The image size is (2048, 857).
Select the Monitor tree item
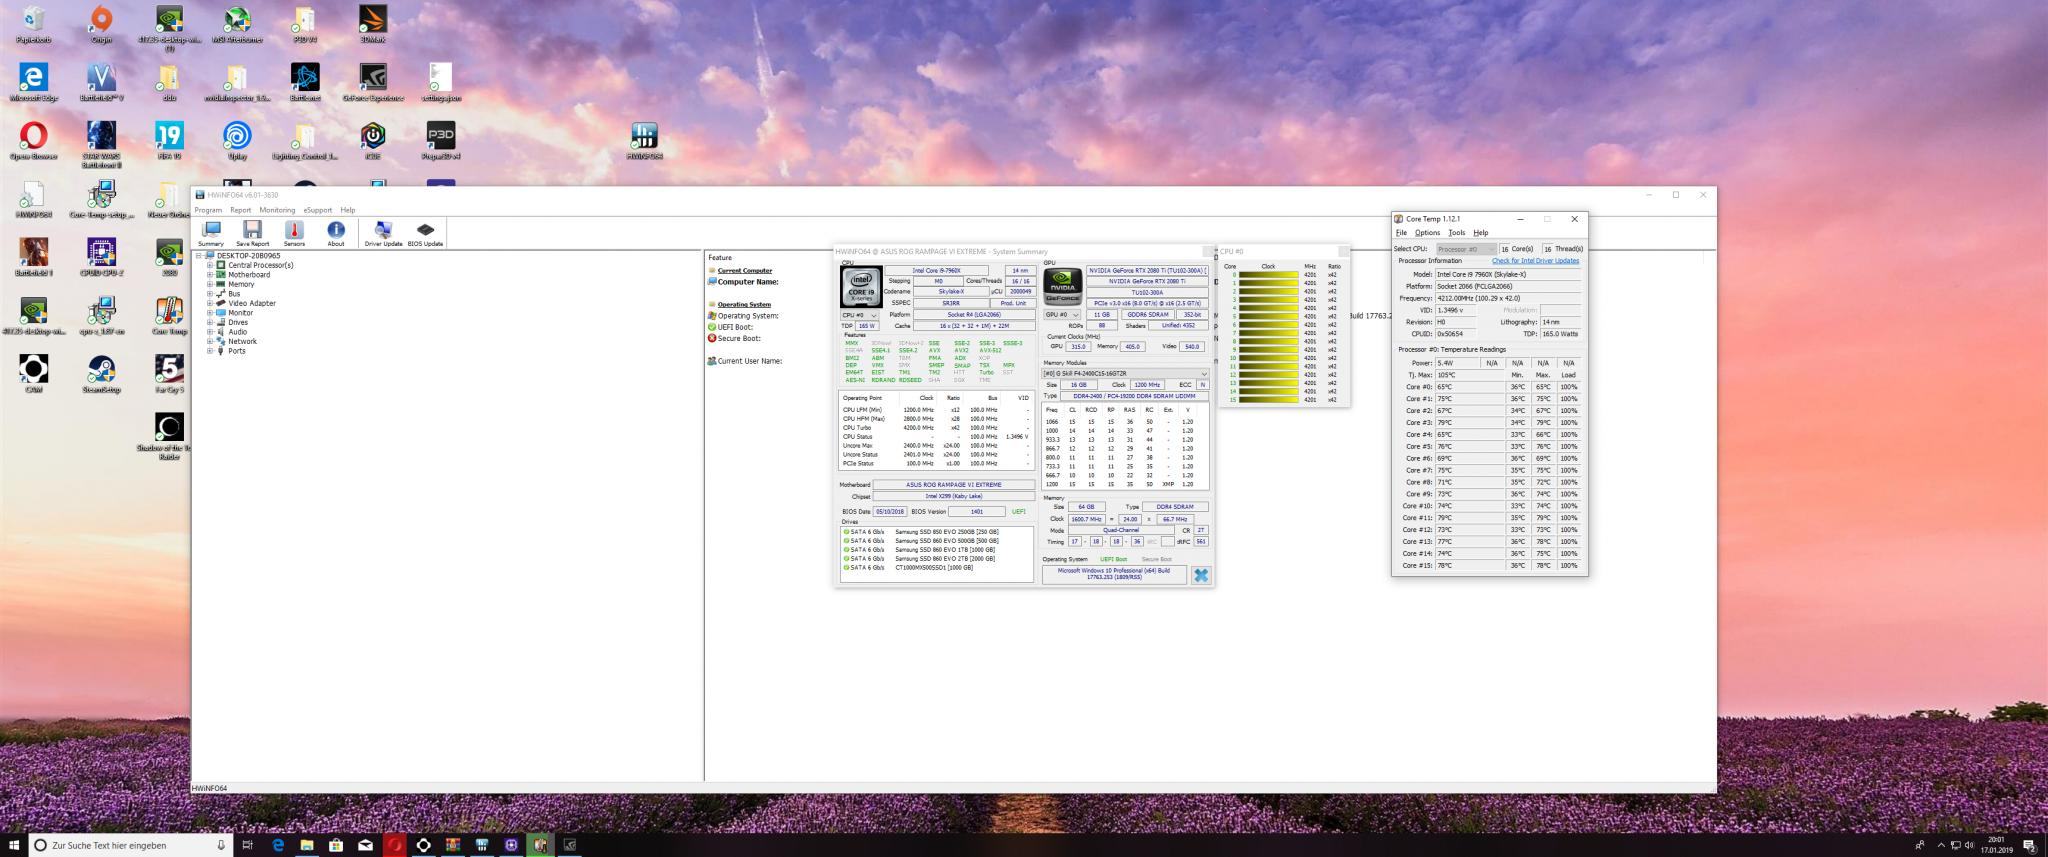(241, 313)
